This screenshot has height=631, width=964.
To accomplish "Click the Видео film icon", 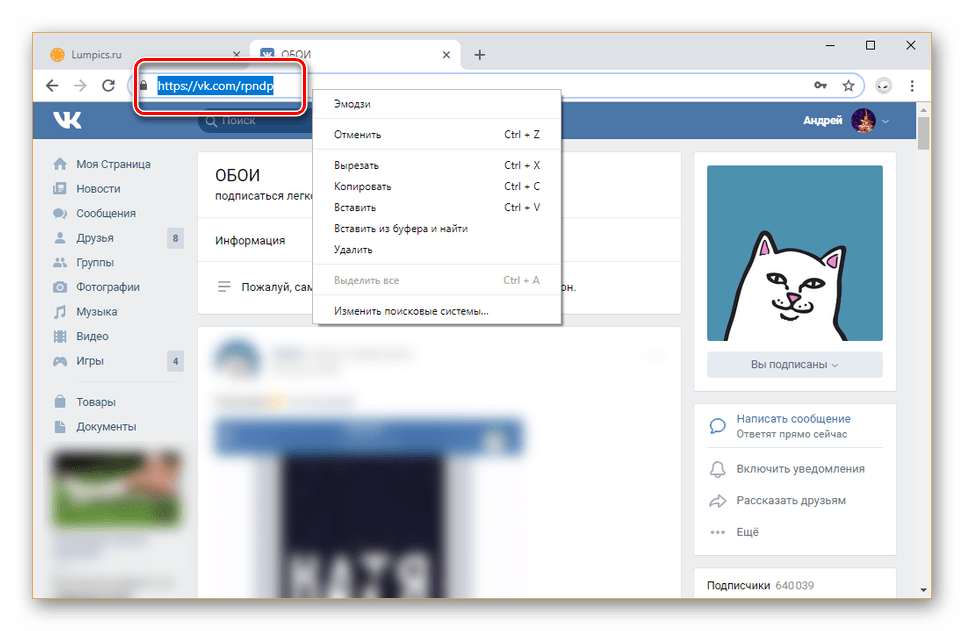I will coord(60,336).
